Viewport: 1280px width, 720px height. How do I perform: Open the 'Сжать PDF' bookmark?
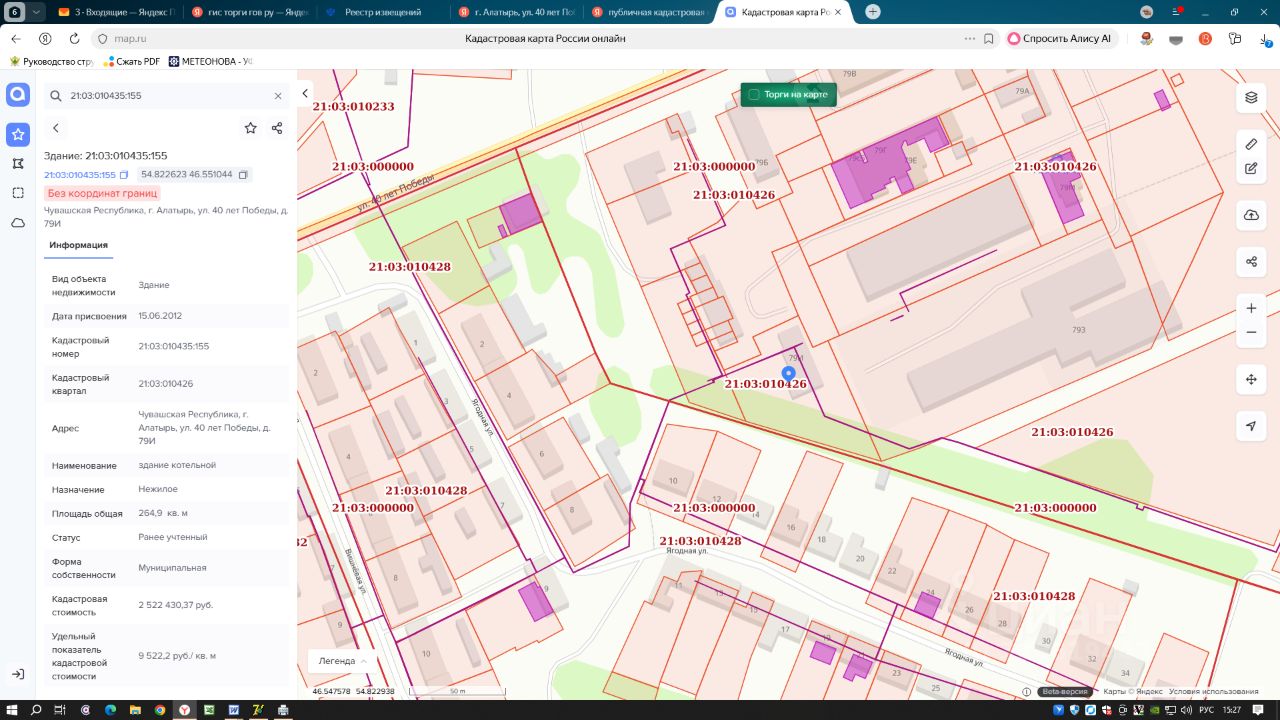130,61
